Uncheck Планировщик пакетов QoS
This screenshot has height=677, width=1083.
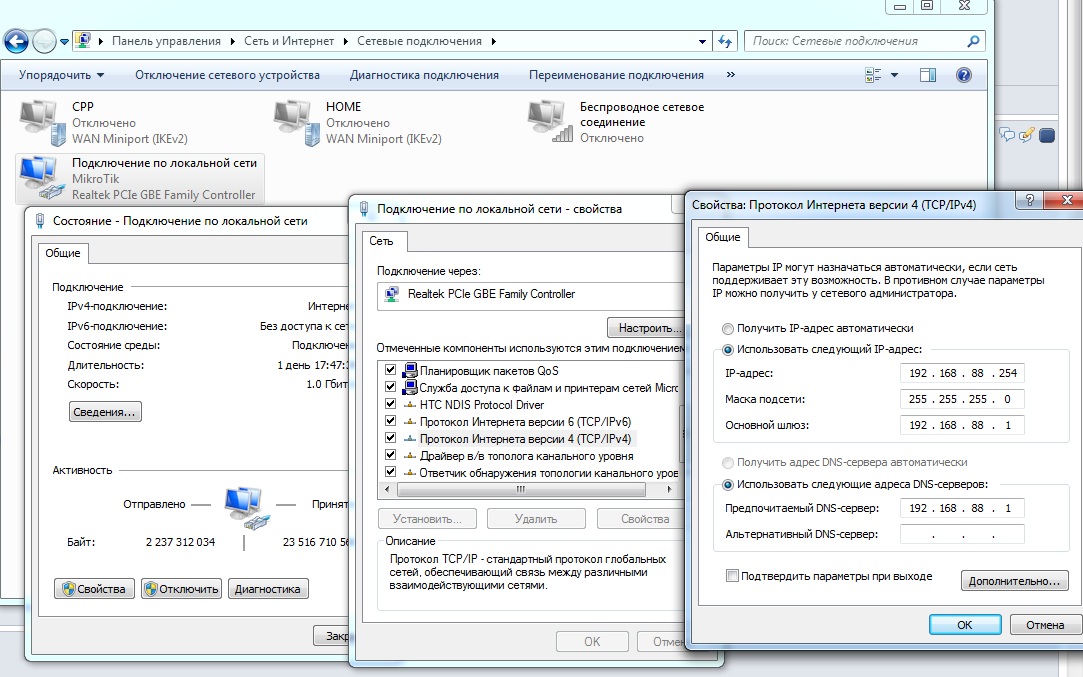390,370
